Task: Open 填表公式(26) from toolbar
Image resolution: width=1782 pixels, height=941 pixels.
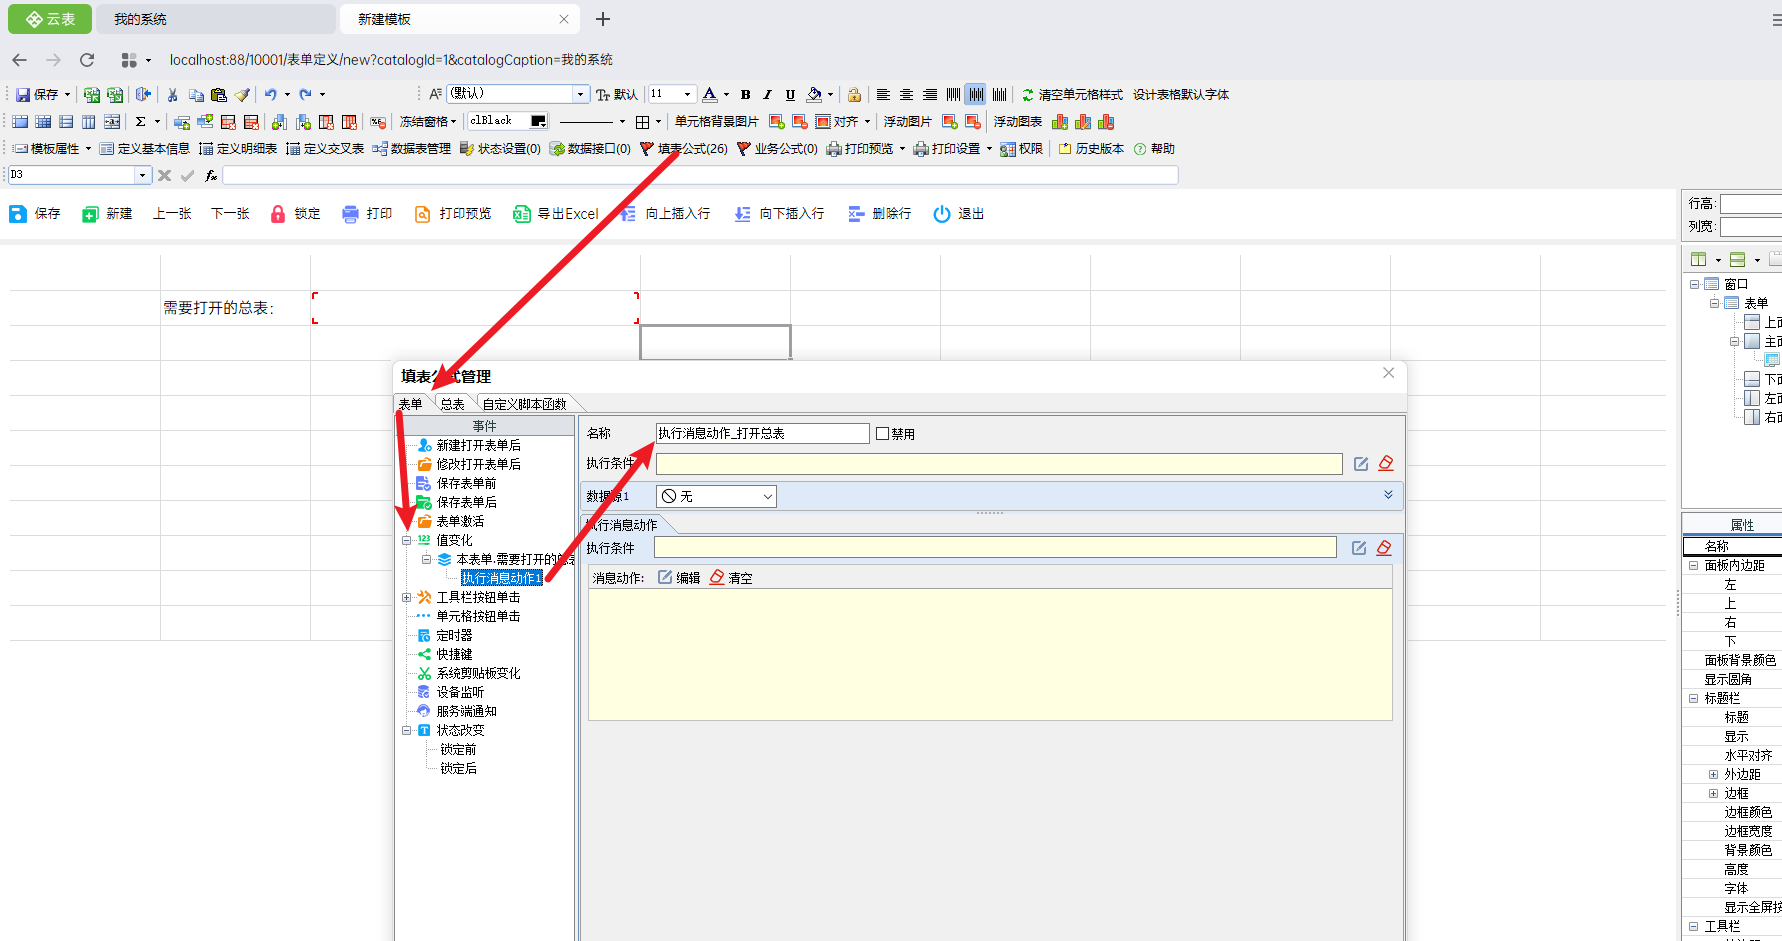Action: coord(684,149)
